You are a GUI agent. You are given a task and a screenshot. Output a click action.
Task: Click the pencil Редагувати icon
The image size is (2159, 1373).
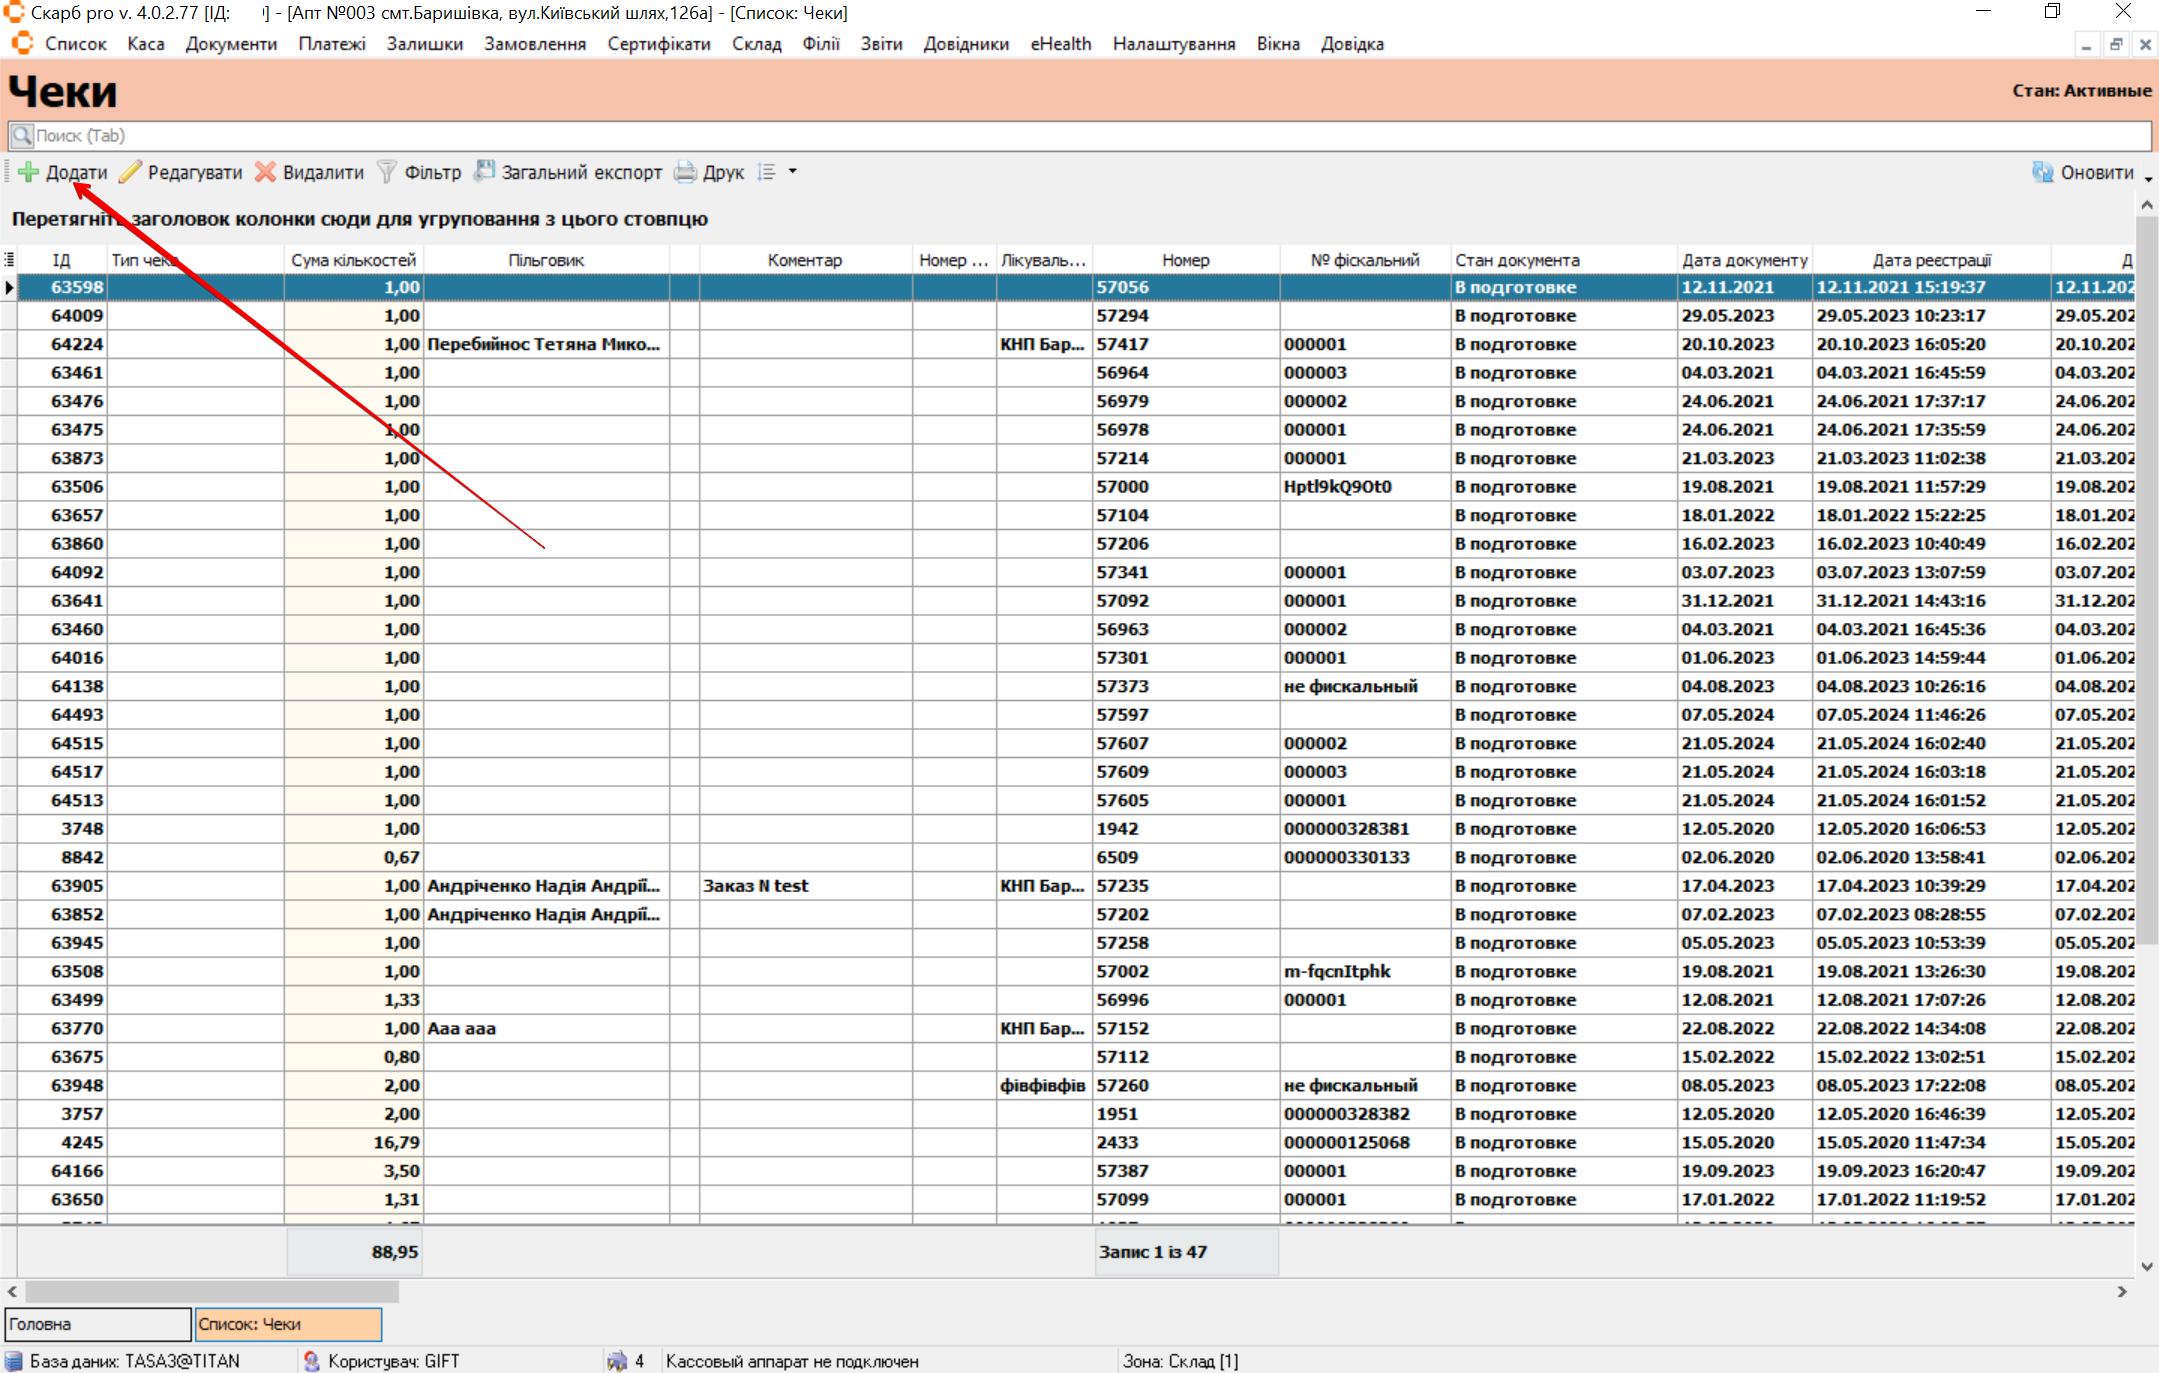(130, 172)
